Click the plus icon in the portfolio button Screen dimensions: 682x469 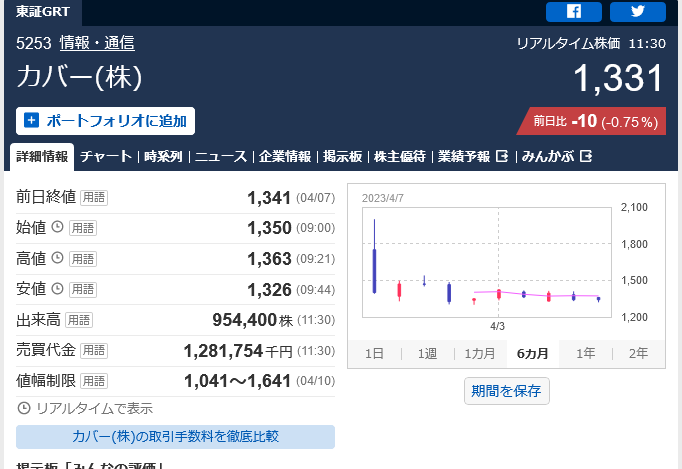point(31,120)
